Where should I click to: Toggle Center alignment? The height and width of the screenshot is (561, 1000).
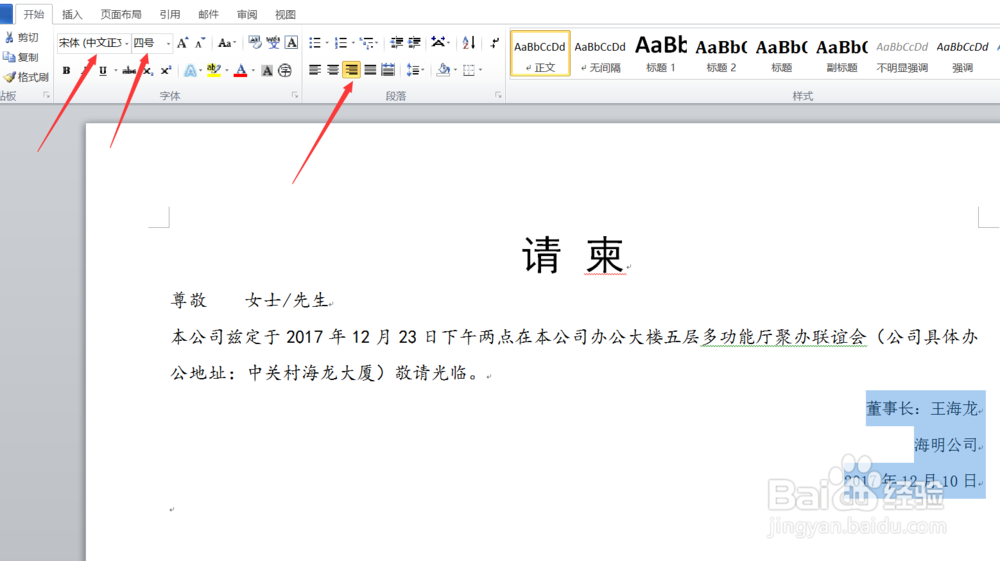tap(333, 70)
